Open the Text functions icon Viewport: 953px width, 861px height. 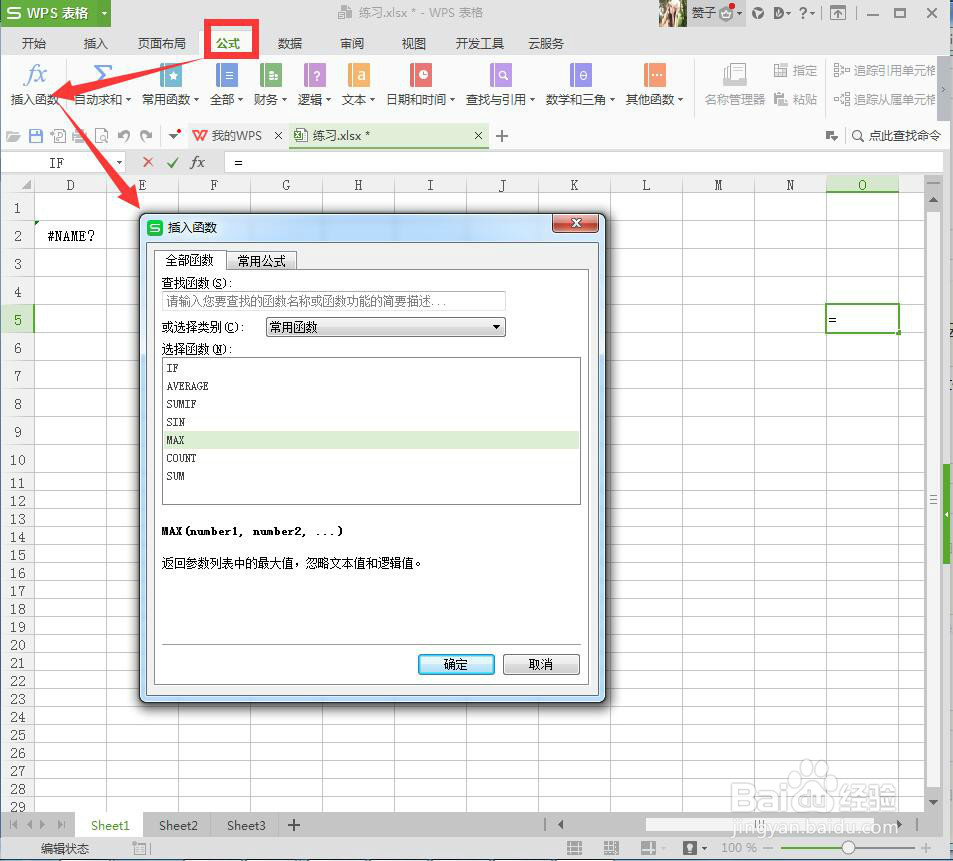(x=359, y=75)
